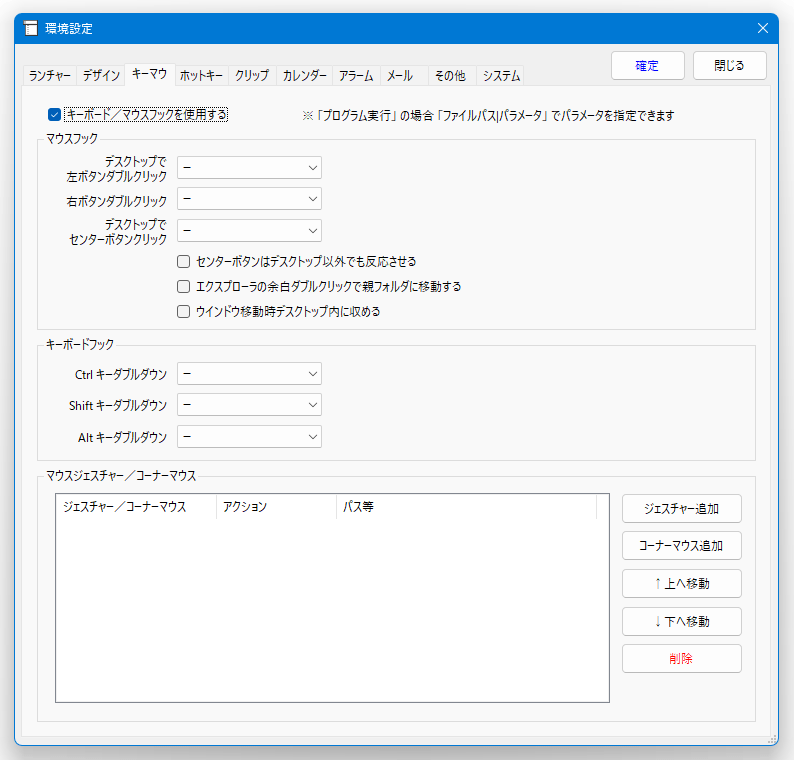Open the デスクトップで左ボタンダブルクリック dropdown
The height and width of the screenshot is (760, 794).
click(x=249, y=168)
